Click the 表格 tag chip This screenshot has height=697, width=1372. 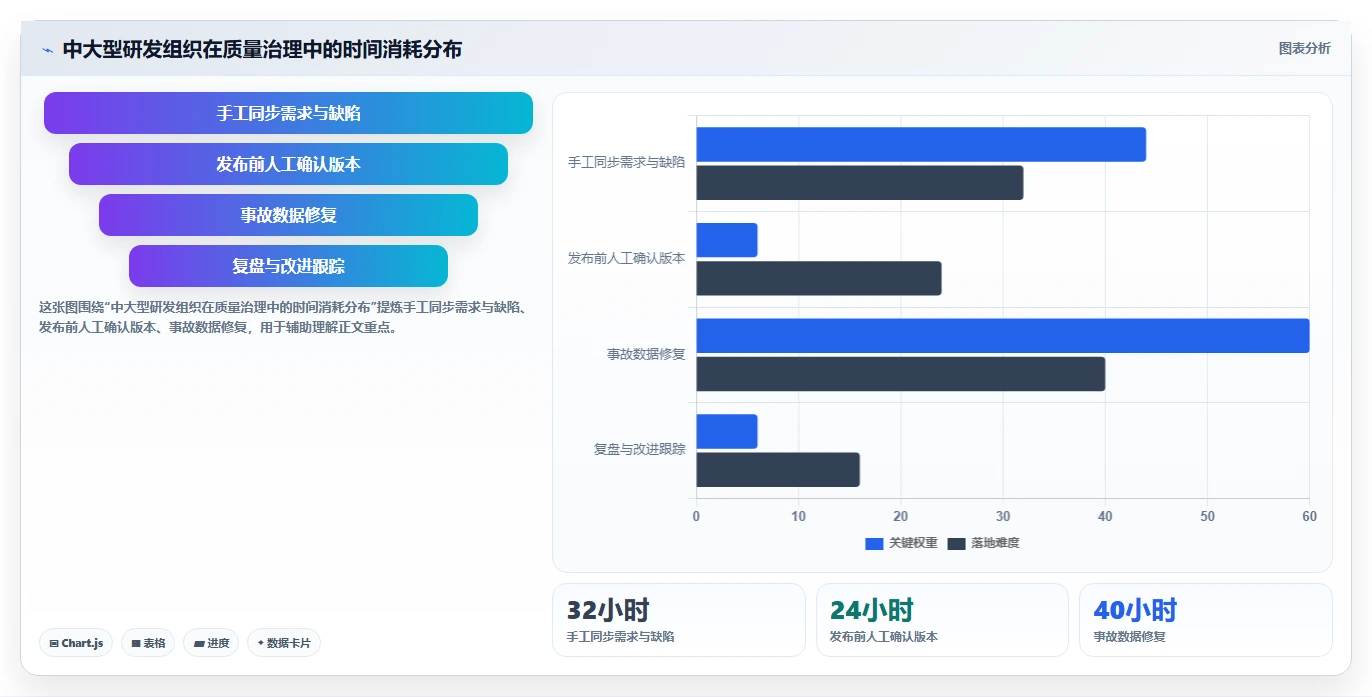point(148,643)
